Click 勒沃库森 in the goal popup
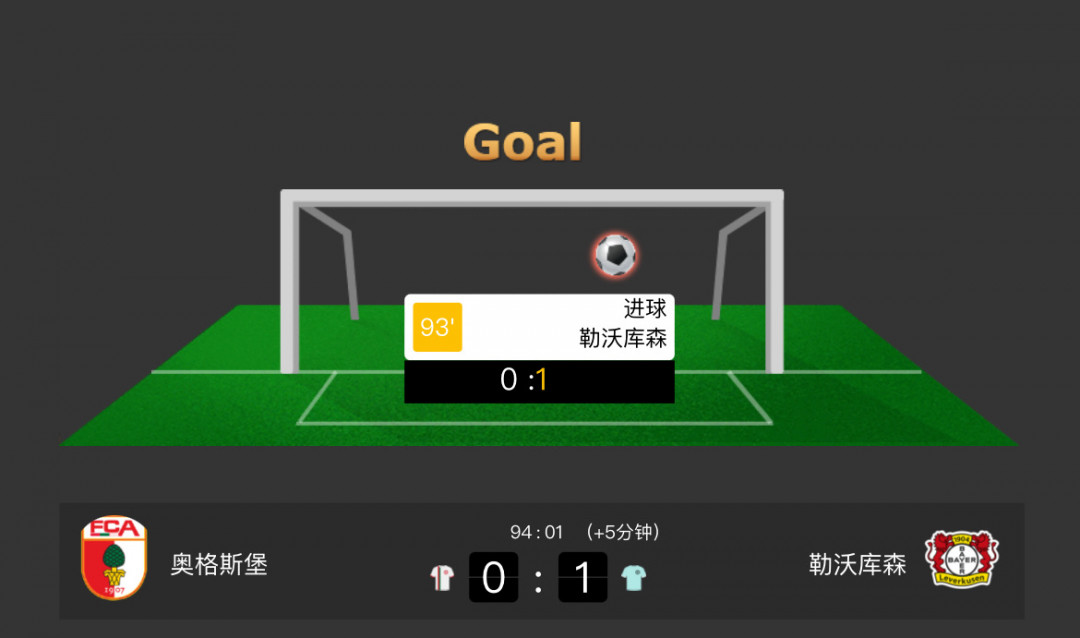Image resolution: width=1080 pixels, height=638 pixels. pyautogui.click(x=623, y=338)
